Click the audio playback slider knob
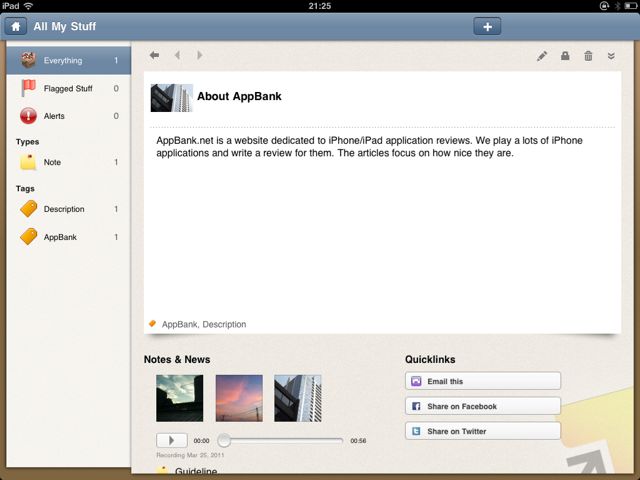640x480 pixels. [x=224, y=440]
